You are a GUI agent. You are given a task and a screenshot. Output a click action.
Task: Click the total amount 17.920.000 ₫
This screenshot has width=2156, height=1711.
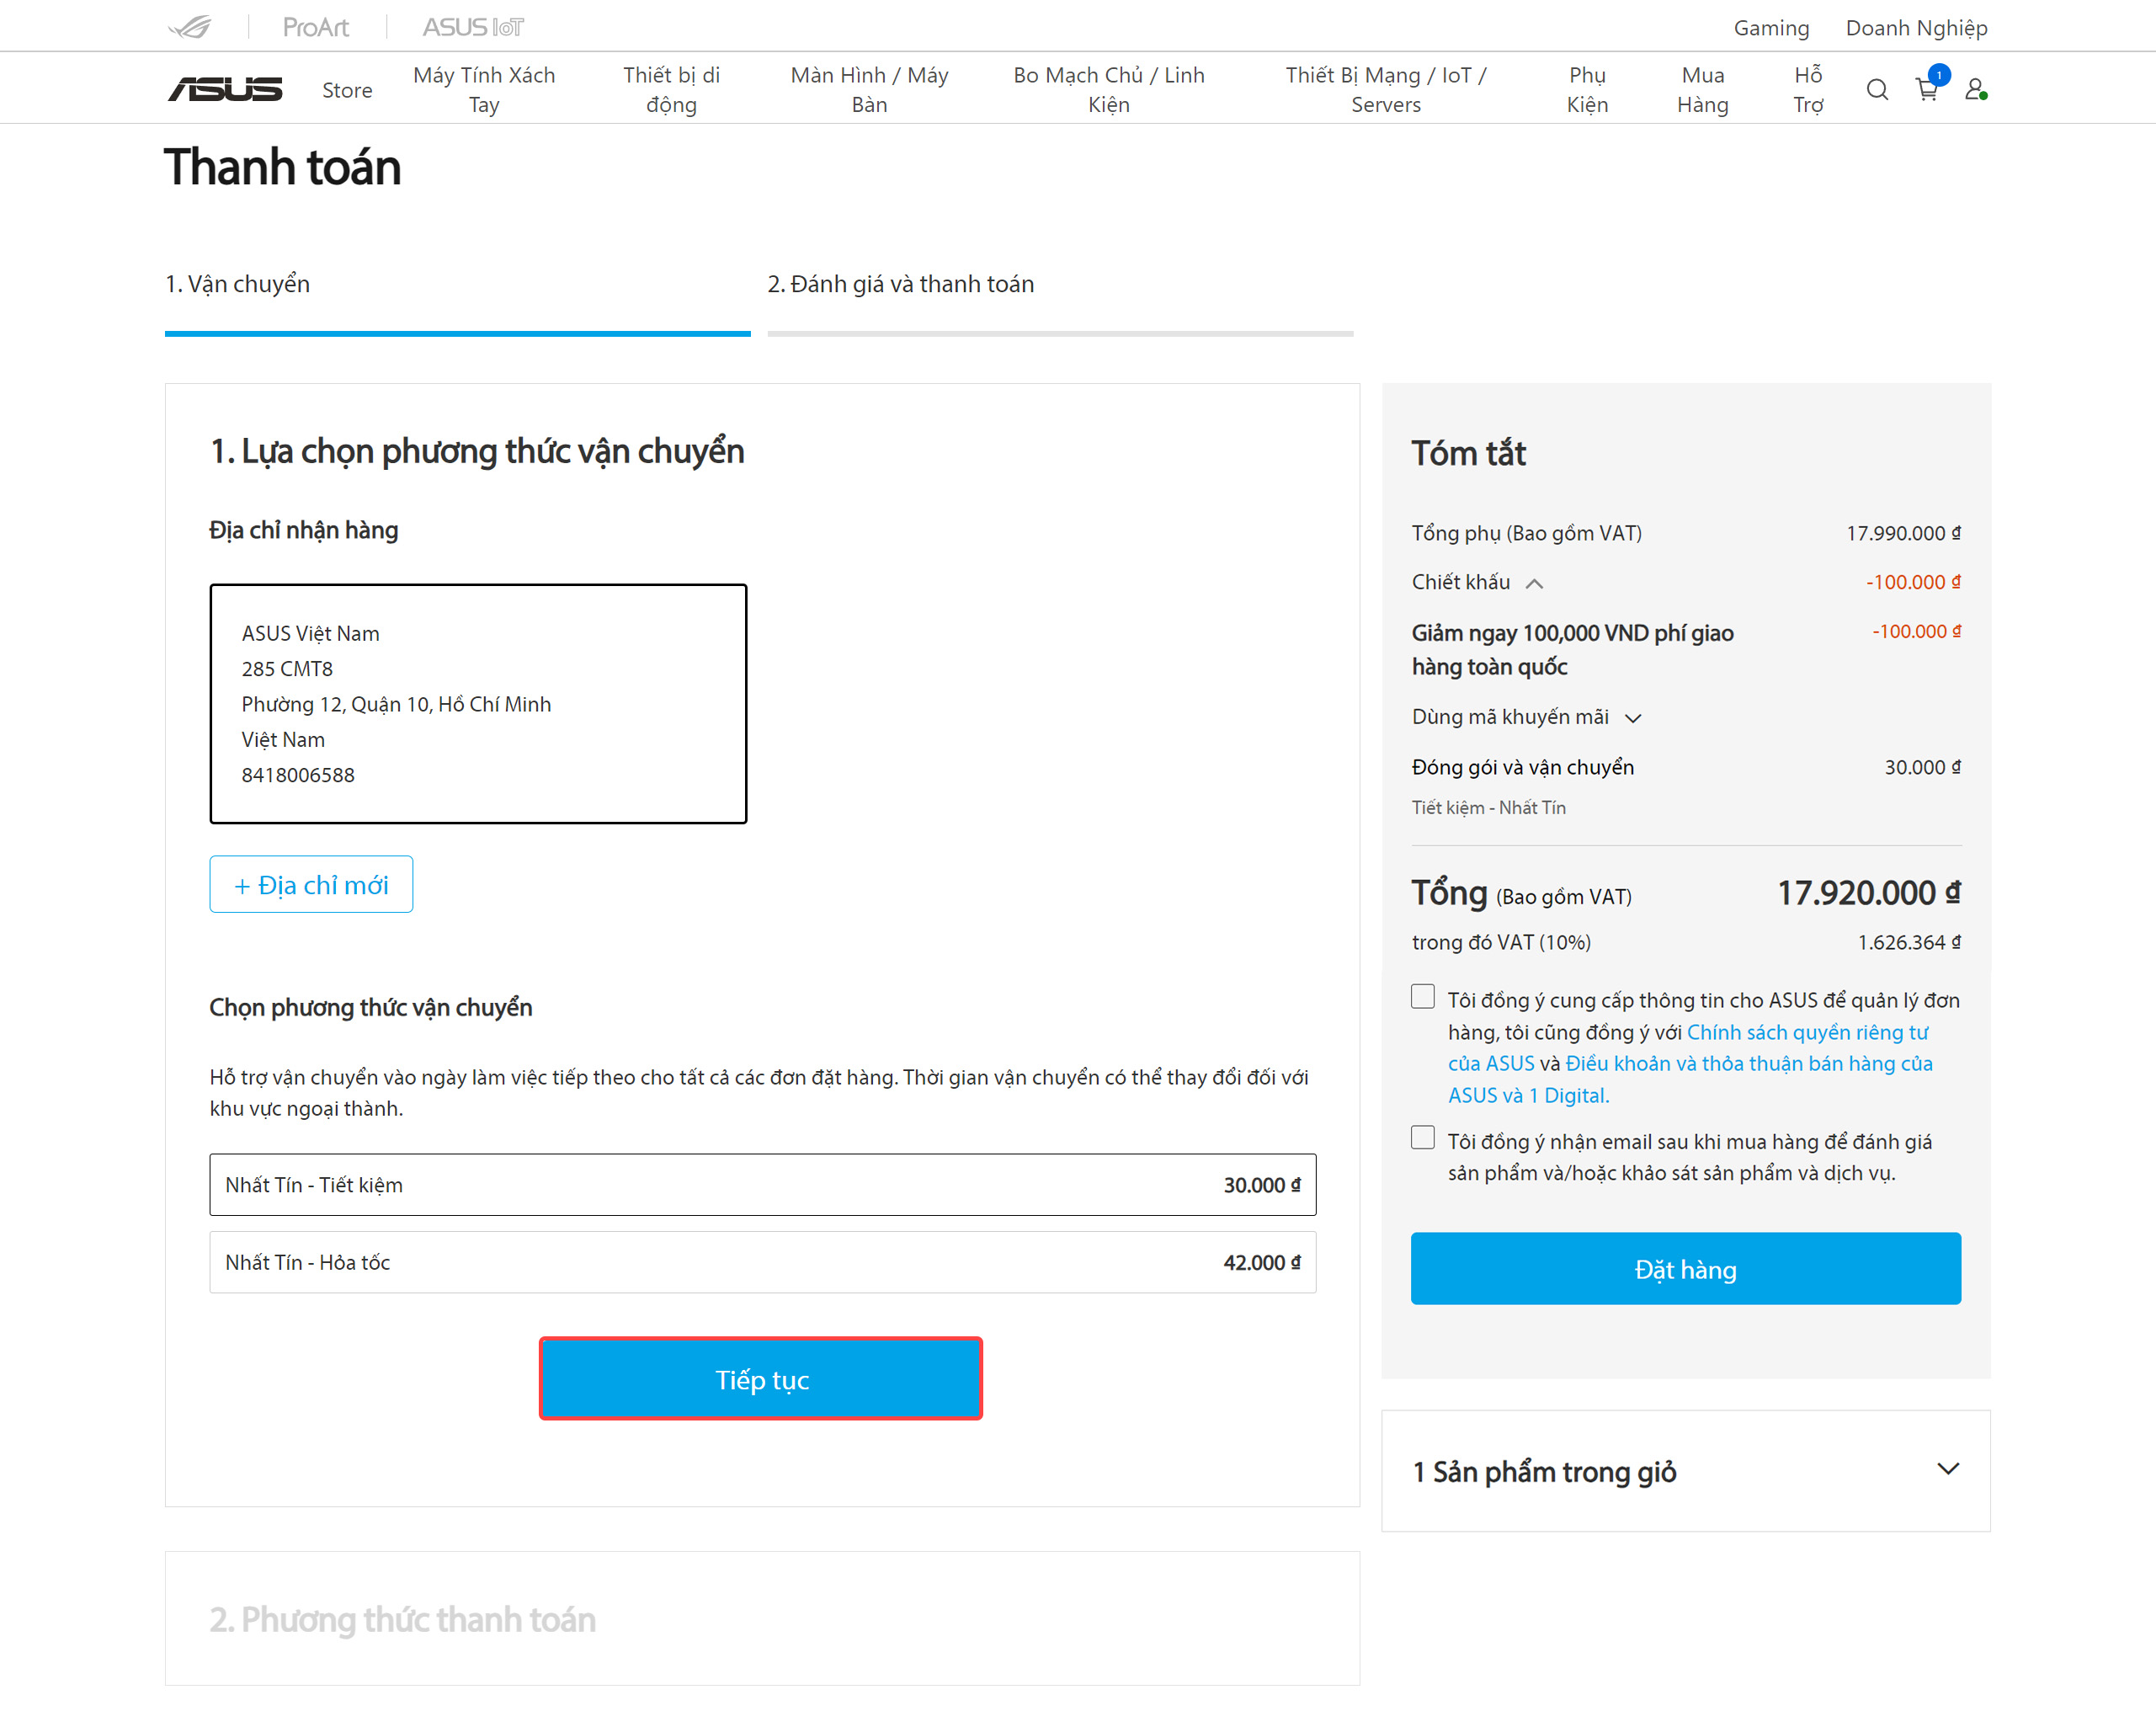(x=1868, y=893)
